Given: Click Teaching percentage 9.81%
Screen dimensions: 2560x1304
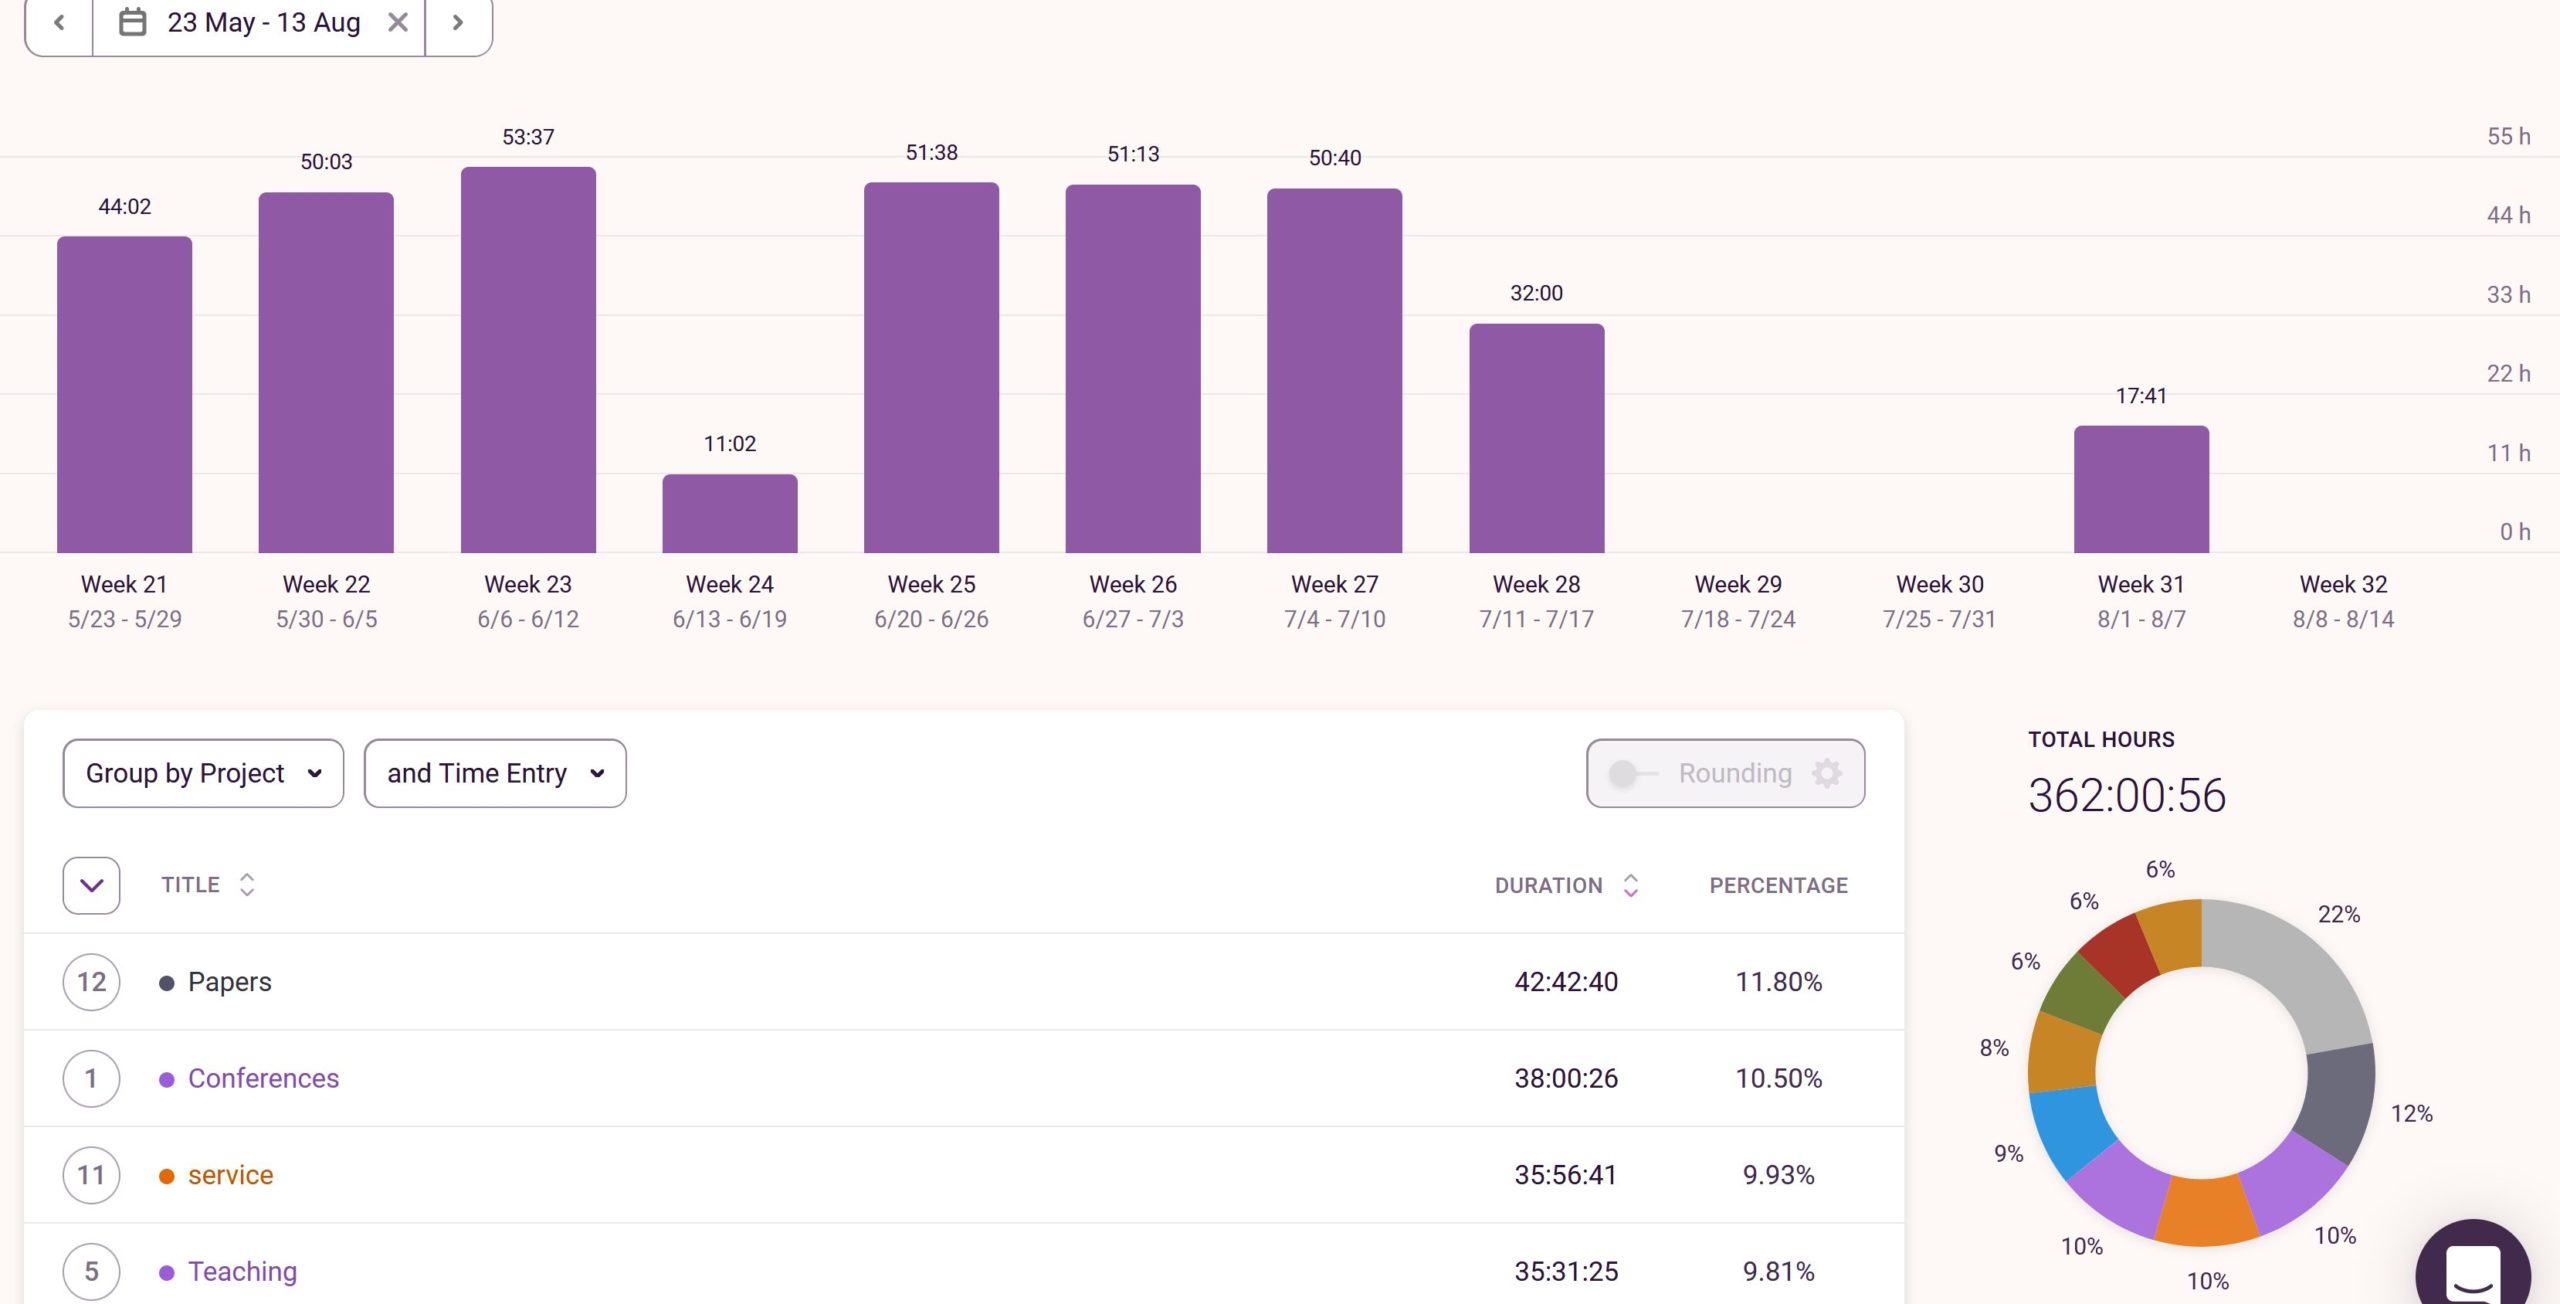Looking at the screenshot, I should point(1778,1271).
